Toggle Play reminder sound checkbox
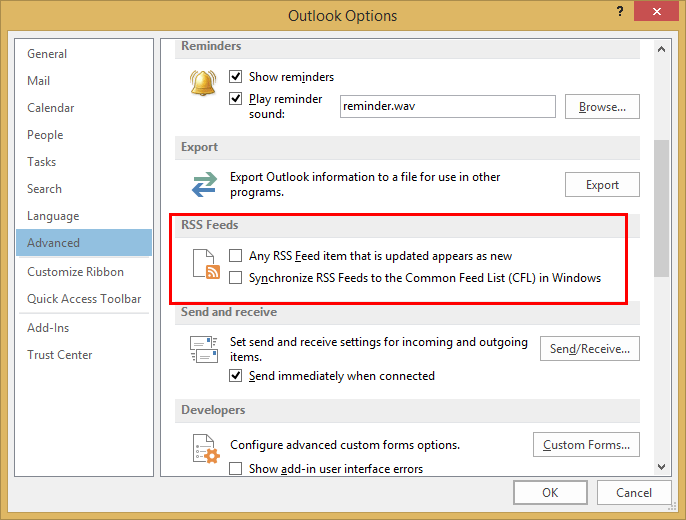The image size is (686, 520). tap(236, 99)
